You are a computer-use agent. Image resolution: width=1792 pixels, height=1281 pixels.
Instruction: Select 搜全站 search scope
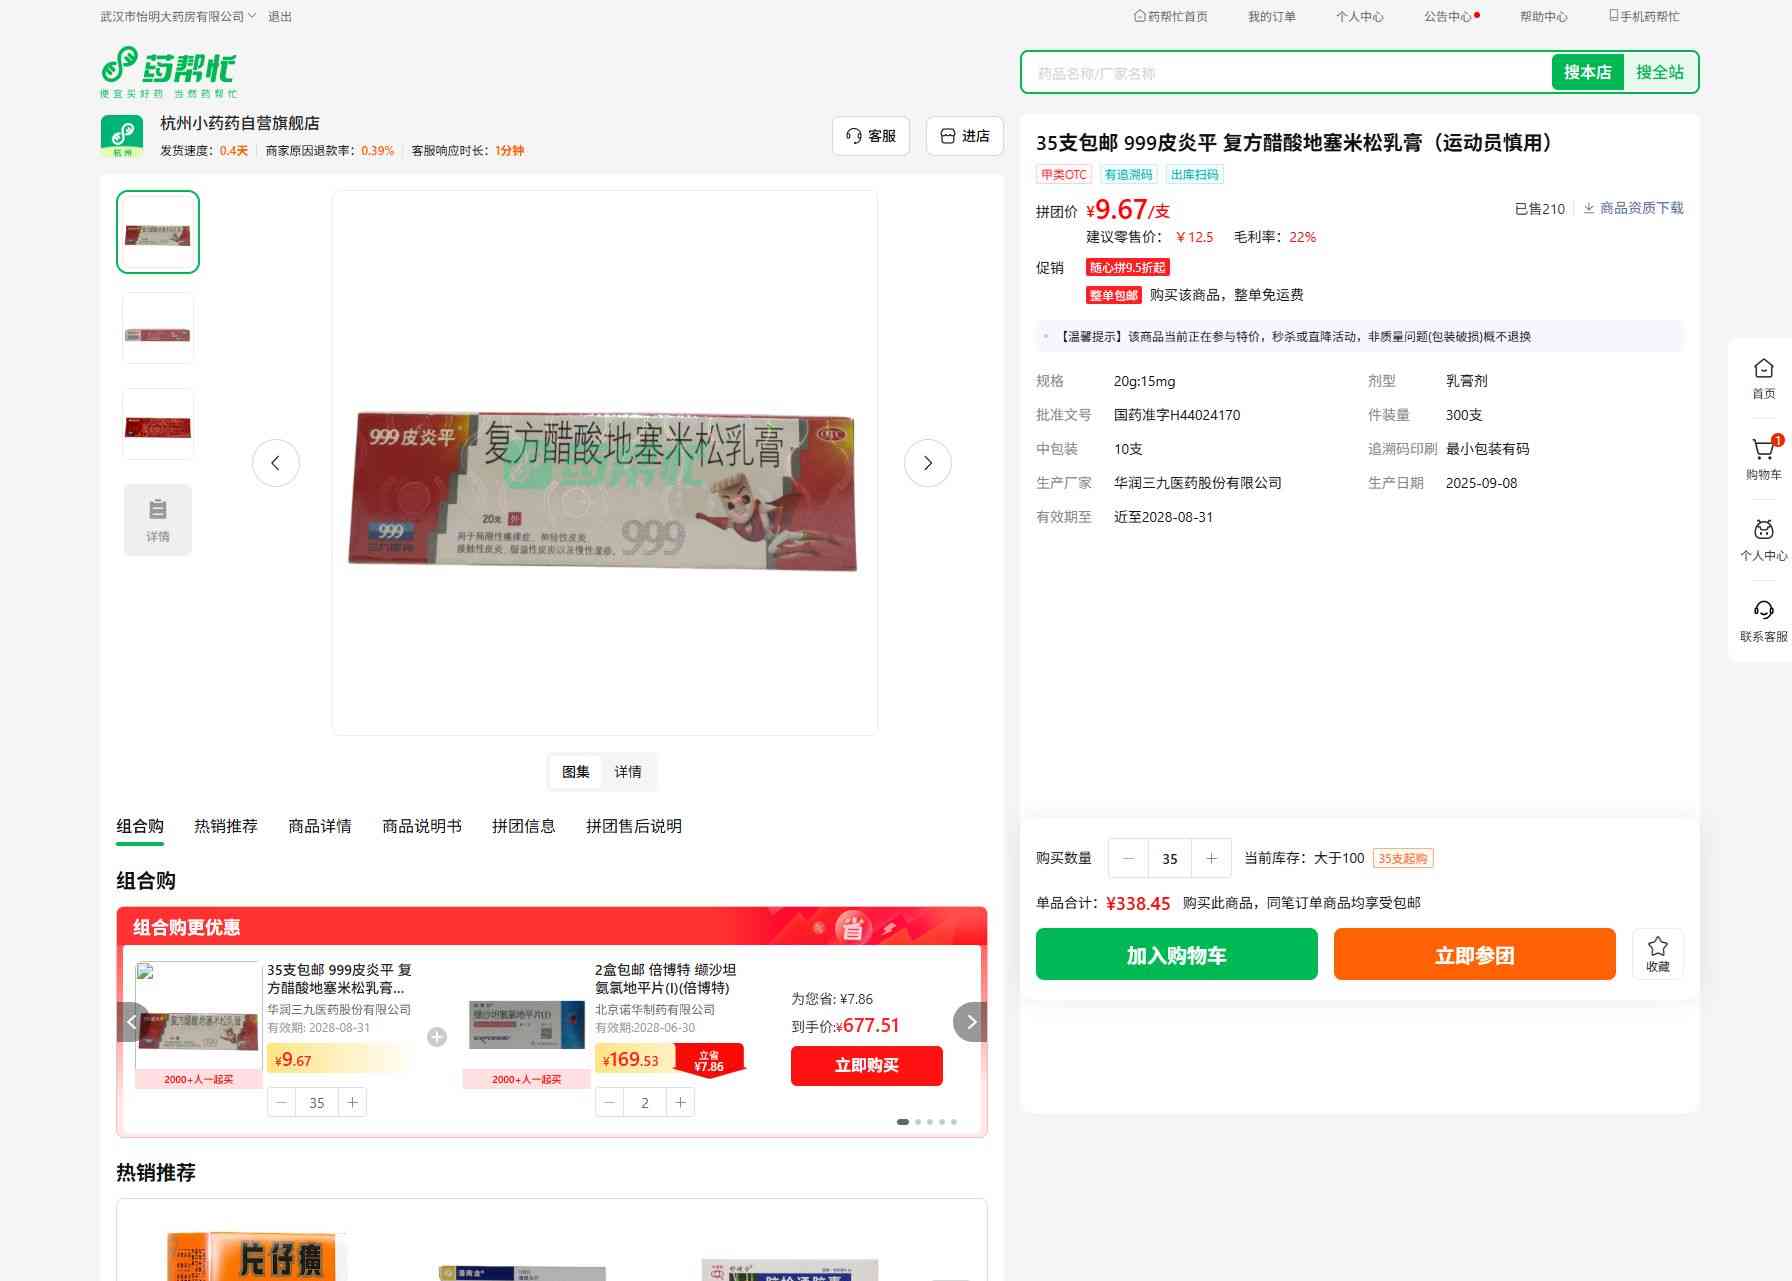[1659, 72]
